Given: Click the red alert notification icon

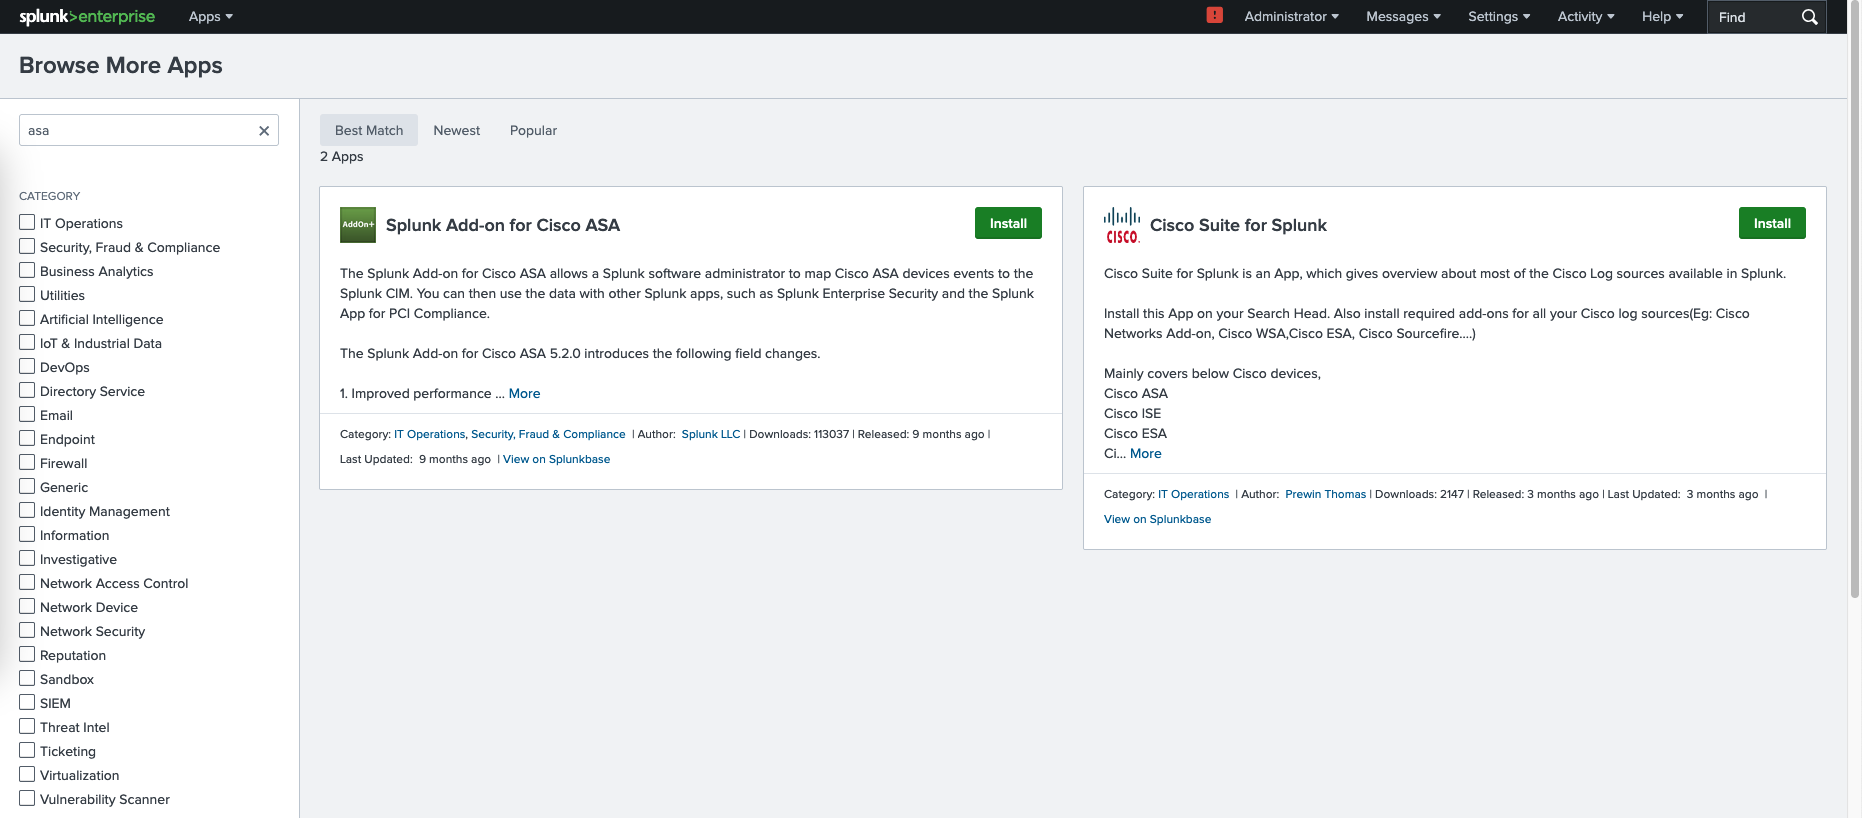Looking at the screenshot, I should pos(1214,15).
